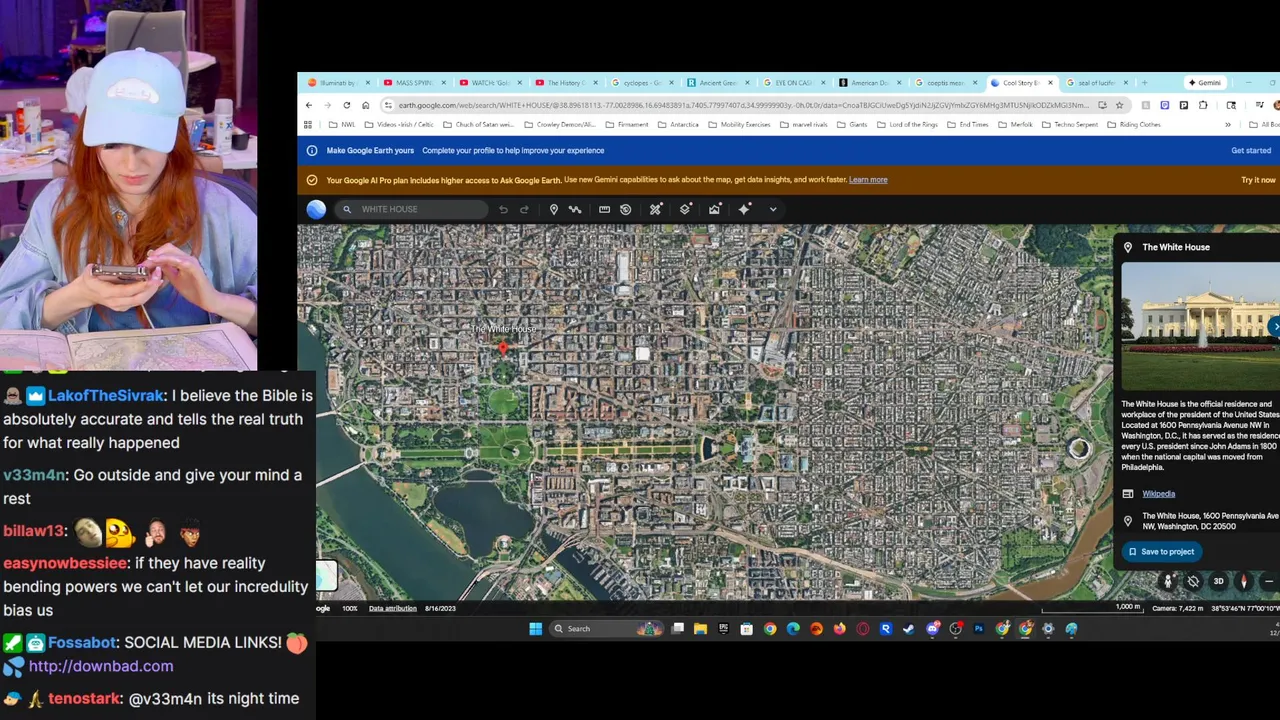Switch to the Illuminati browser tab
Image resolution: width=1280 pixels, height=720 pixels.
[x=337, y=83]
